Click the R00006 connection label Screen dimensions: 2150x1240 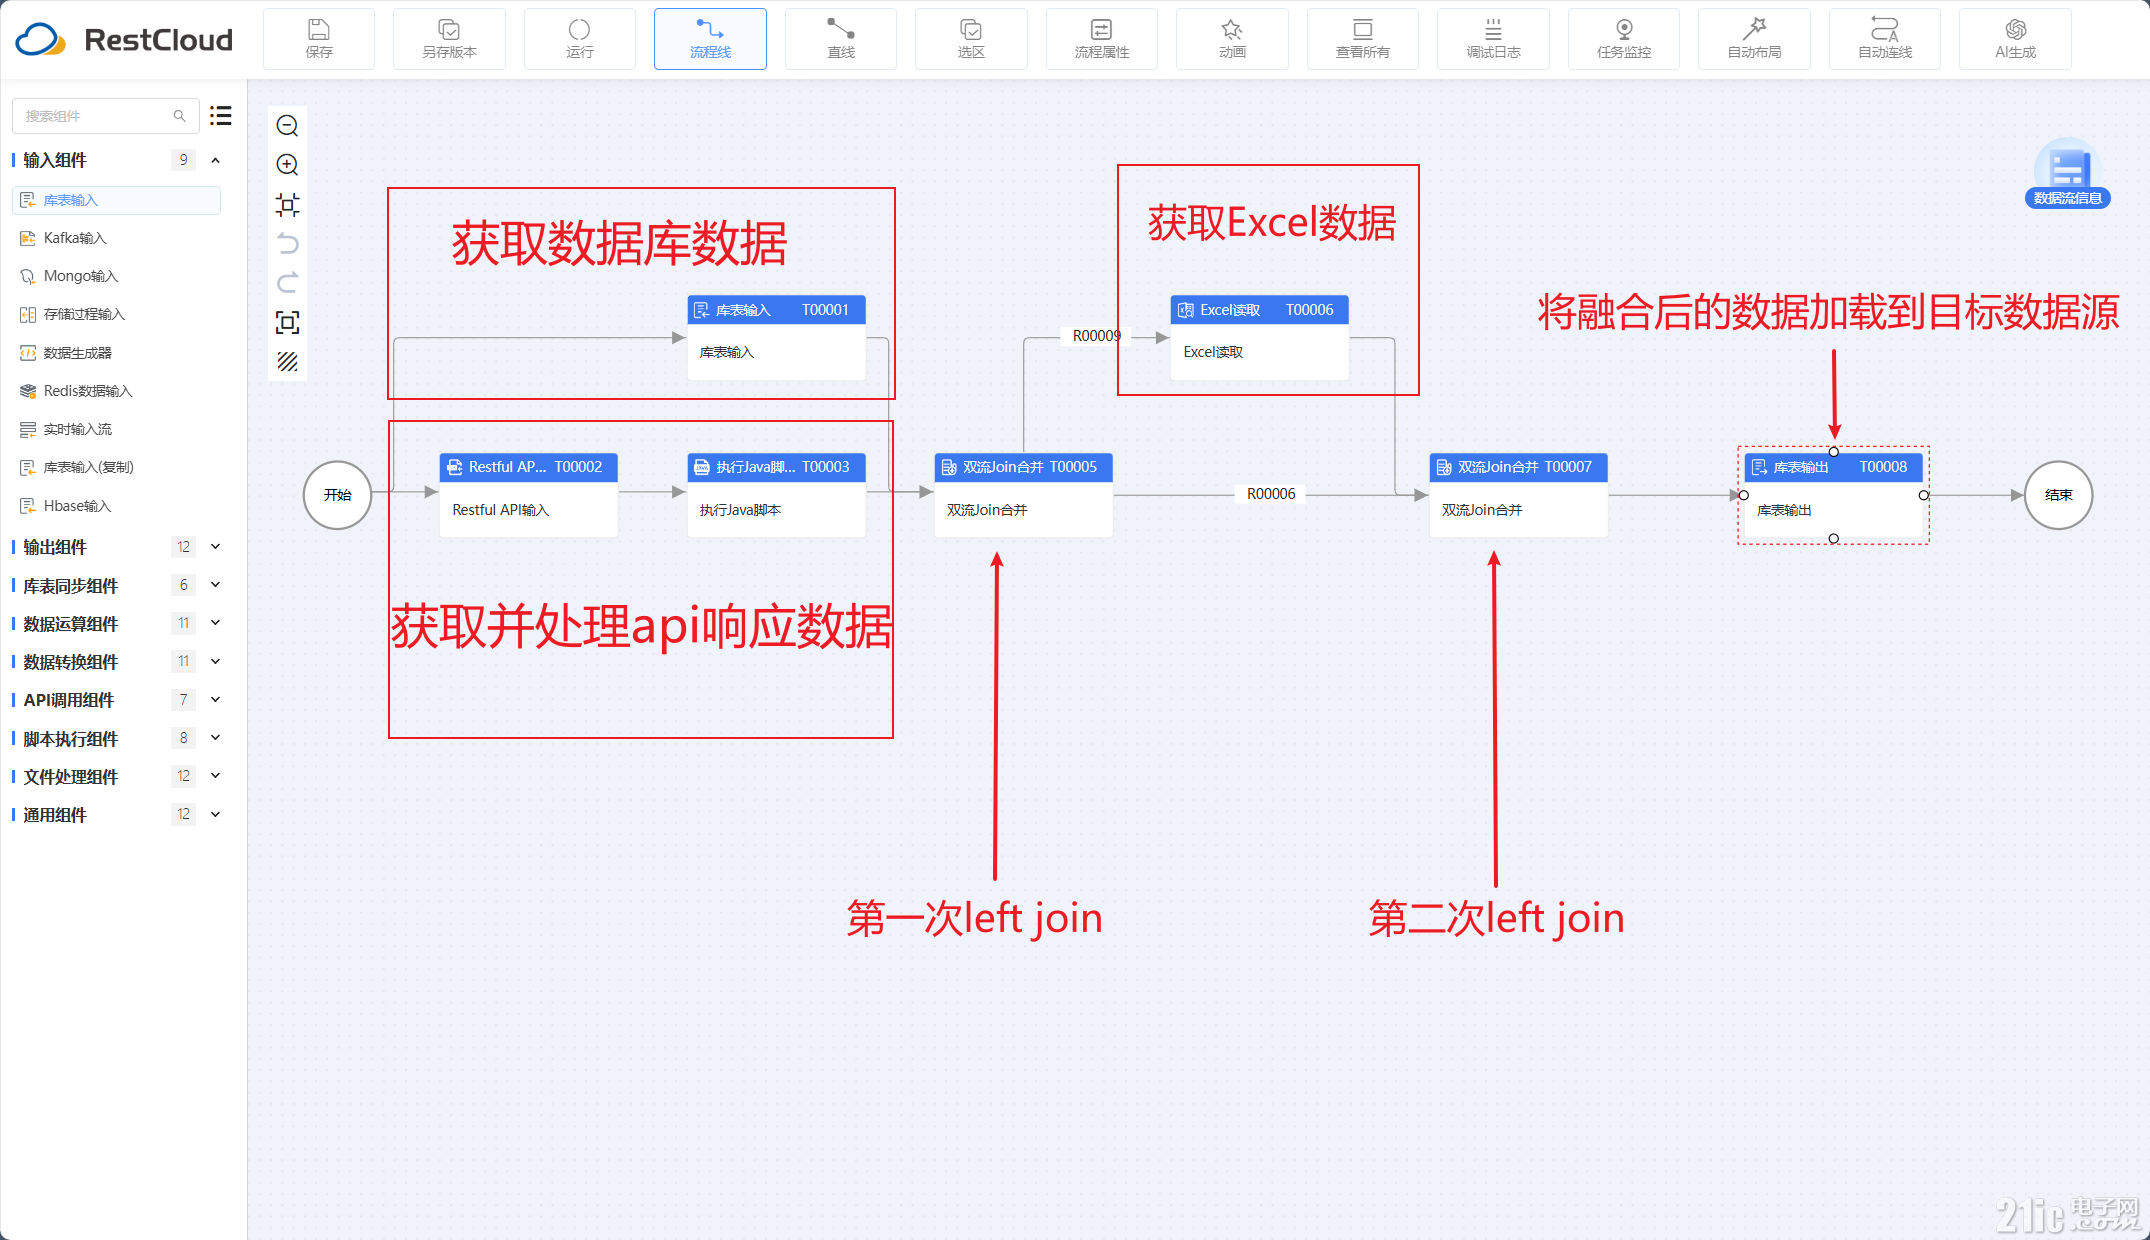click(x=1270, y=494)
